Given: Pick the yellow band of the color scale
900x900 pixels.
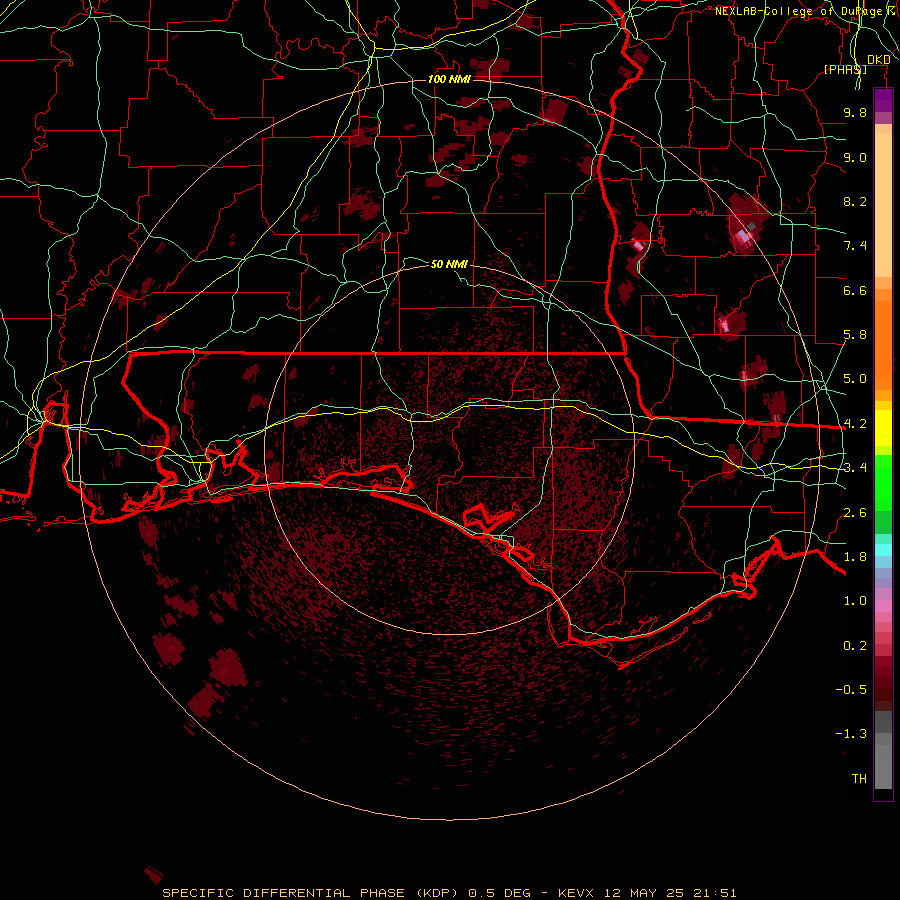Looking at the screenshot, I should point(883,428).
